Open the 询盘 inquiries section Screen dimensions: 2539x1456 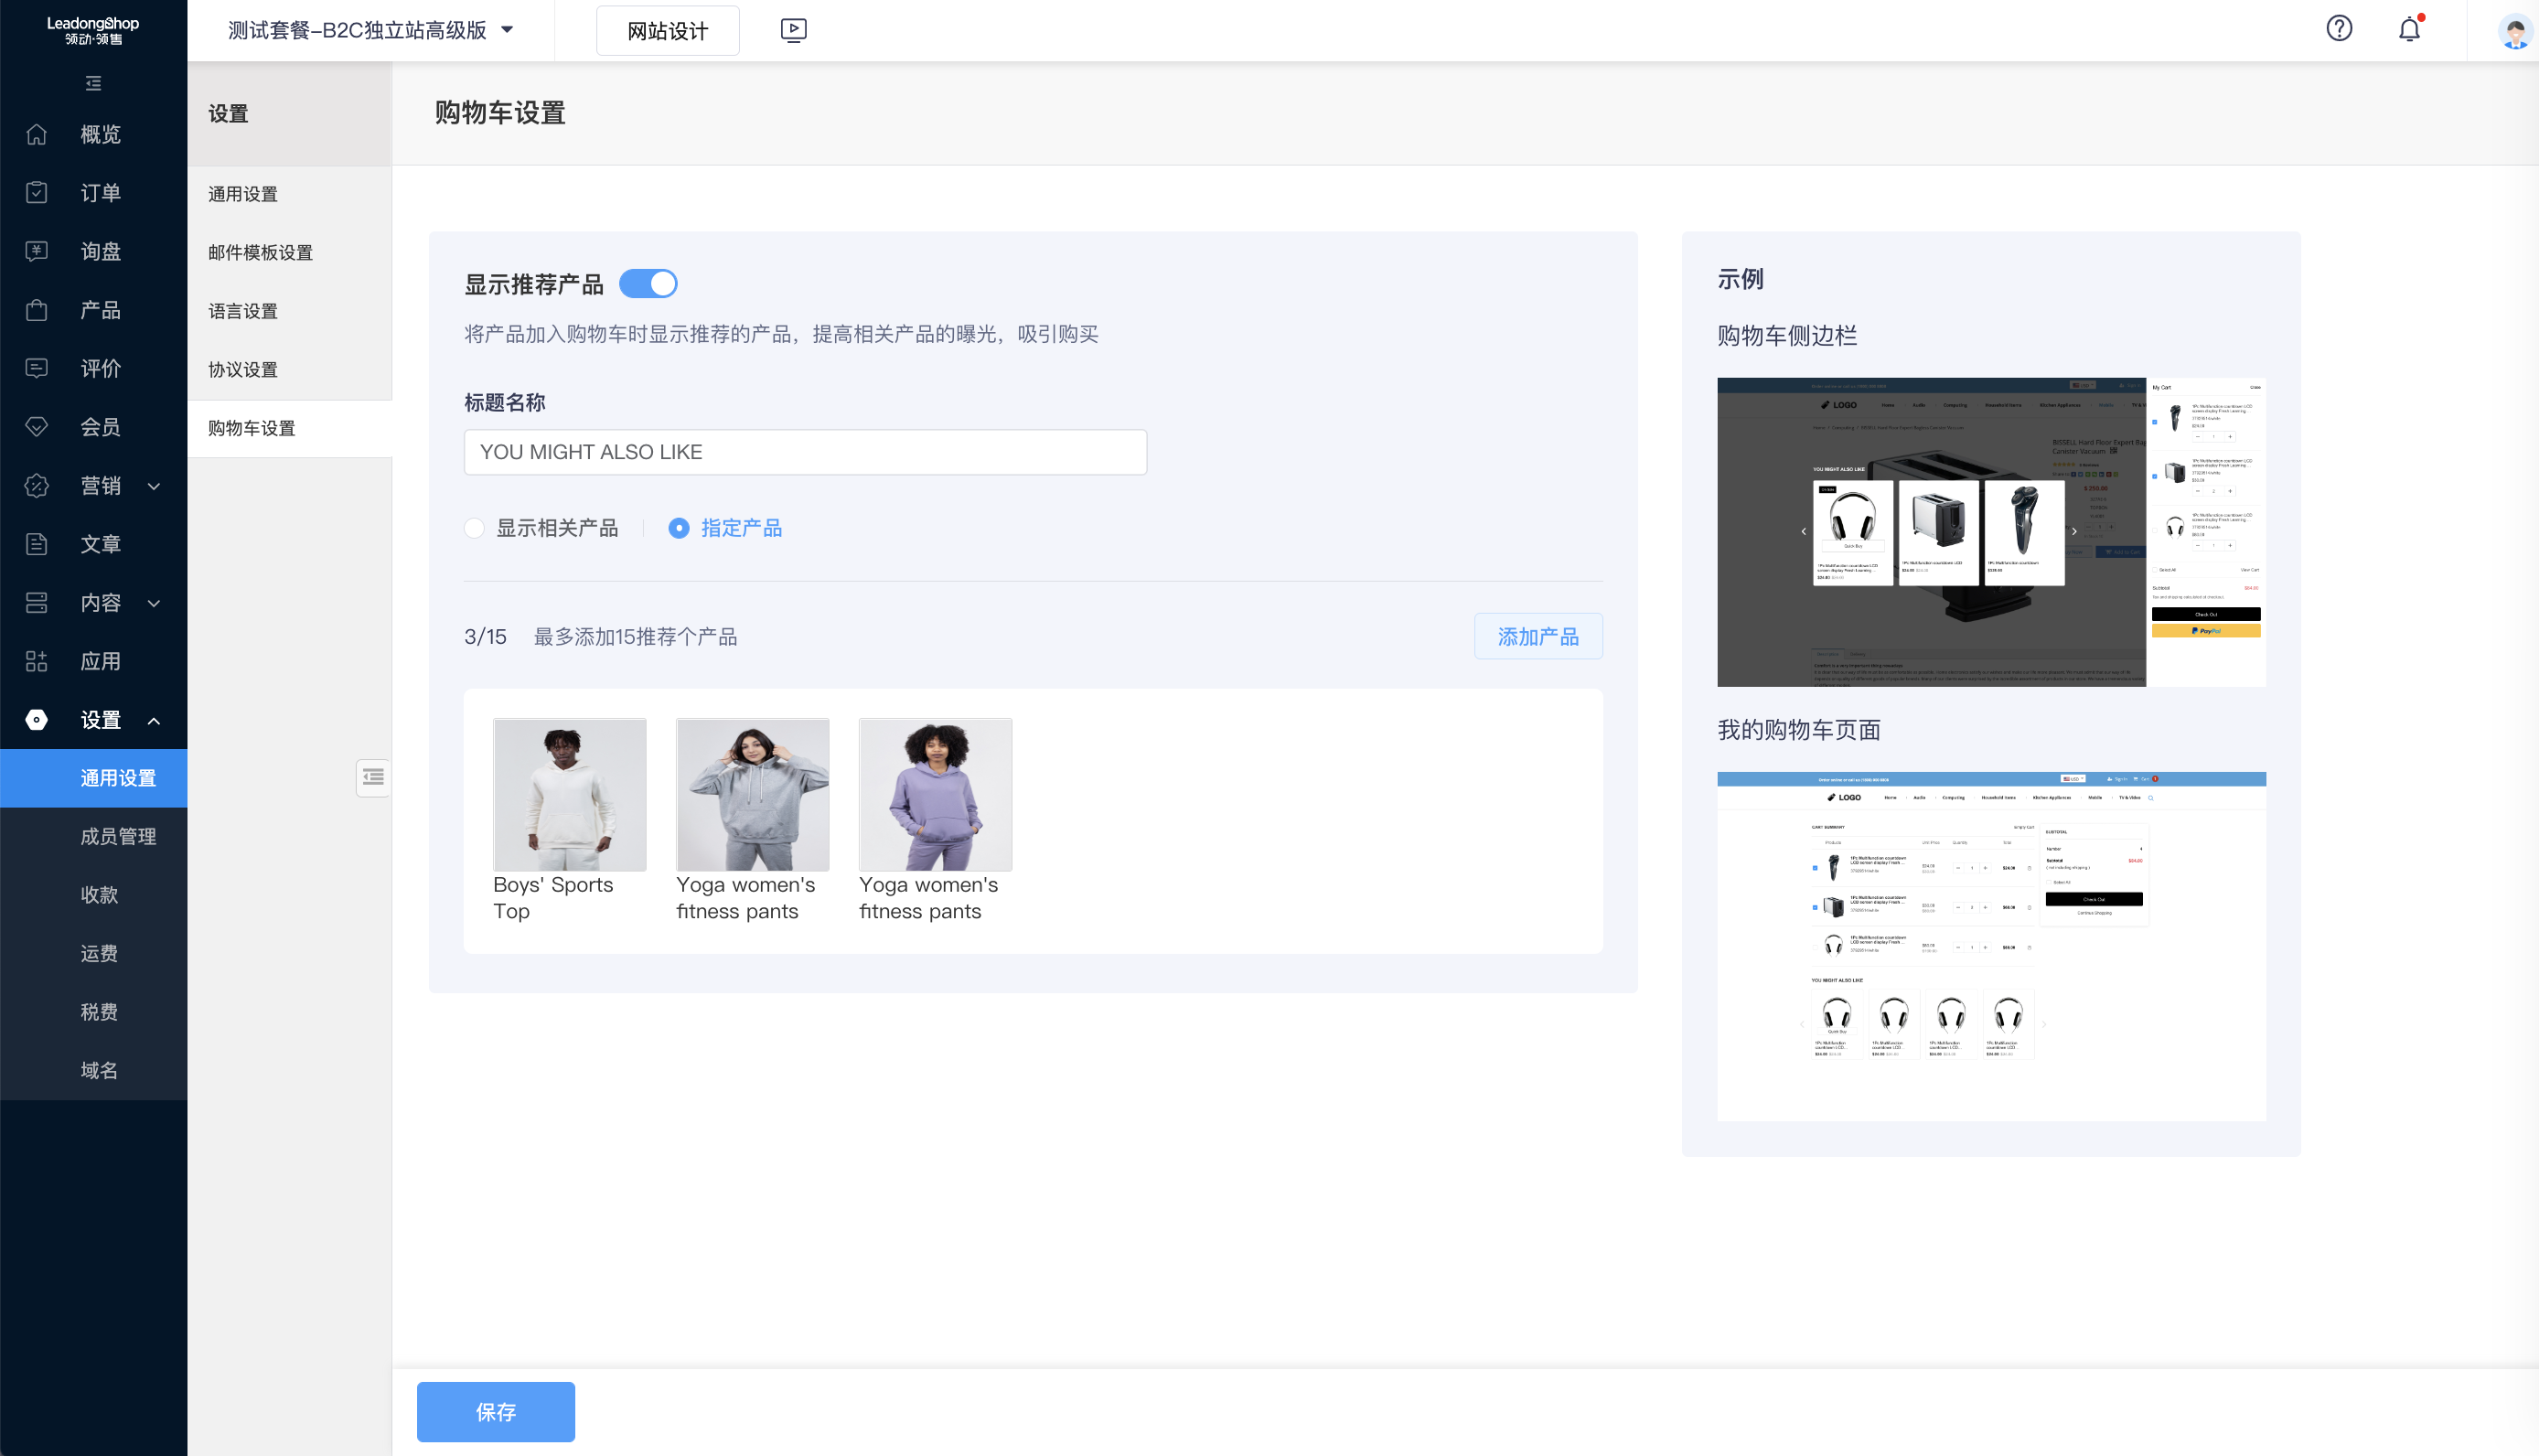[x=100, y=251]
